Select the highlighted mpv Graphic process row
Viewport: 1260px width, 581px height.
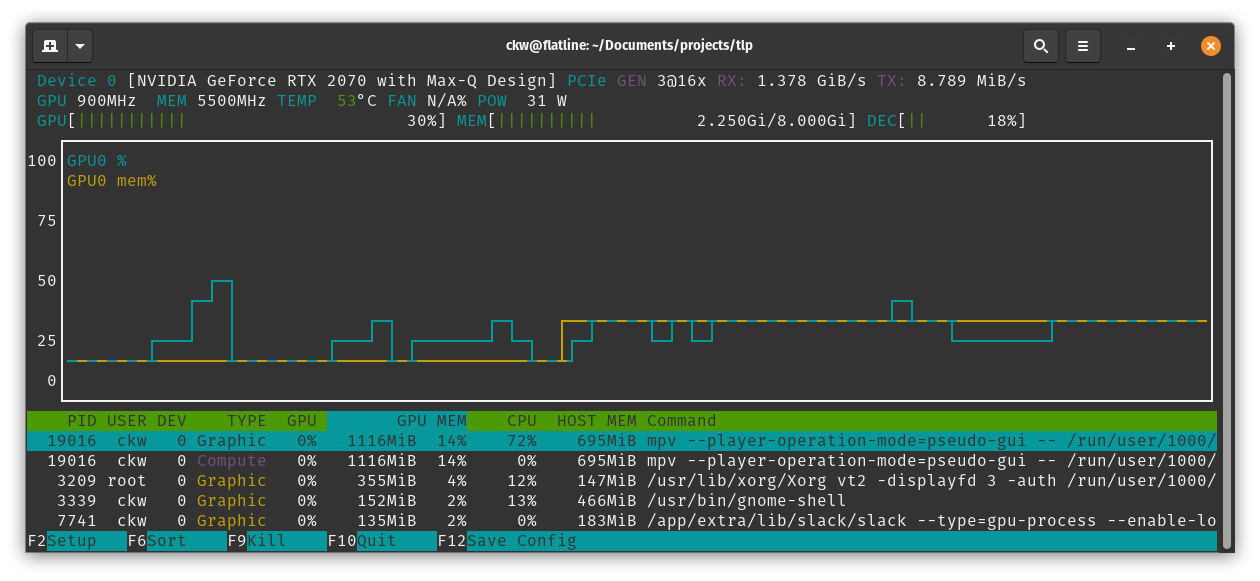point(400,440)
